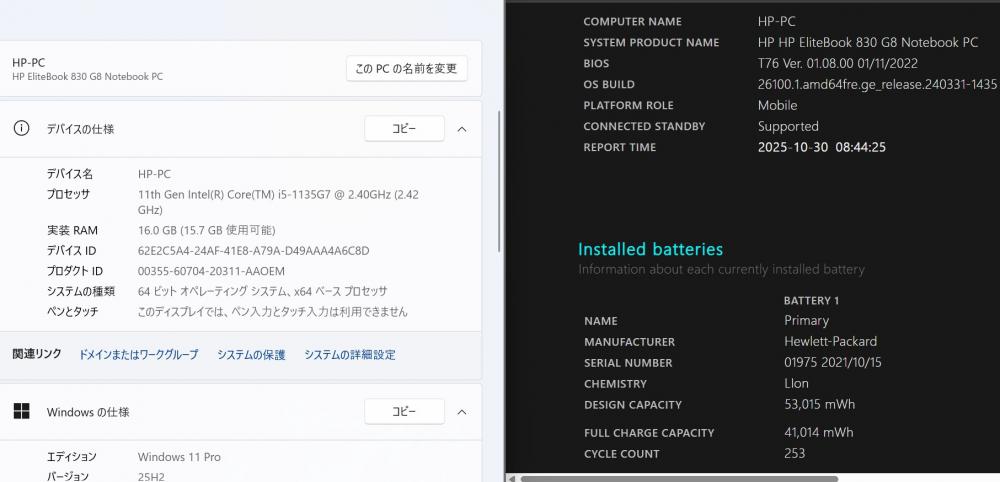The width and height of the screenshot is (1000, 482).
Task: Click the Installed batteries heading
Action: (650, 249)
